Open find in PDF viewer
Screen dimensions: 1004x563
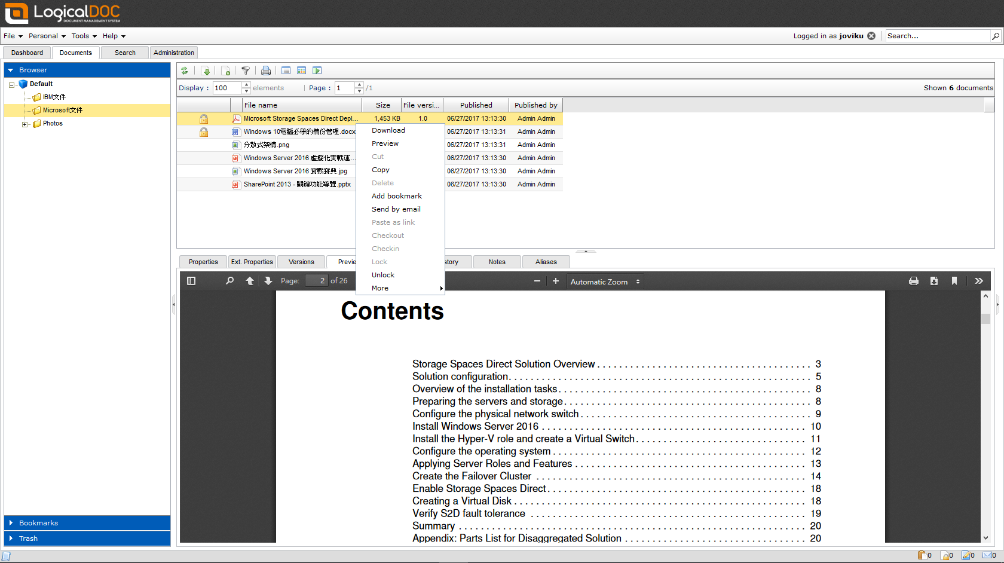230,281
